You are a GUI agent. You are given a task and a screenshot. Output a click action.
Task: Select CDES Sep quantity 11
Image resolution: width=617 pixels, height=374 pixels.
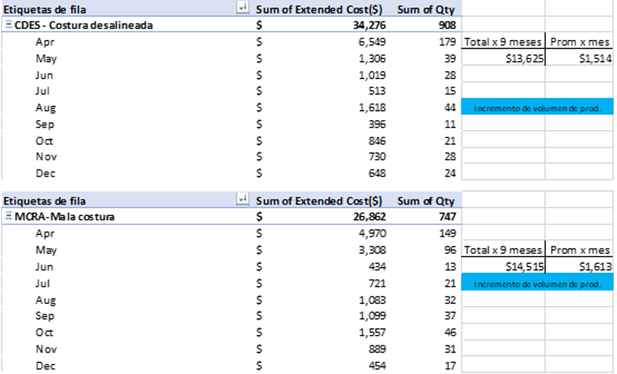[x=450, y=124]
